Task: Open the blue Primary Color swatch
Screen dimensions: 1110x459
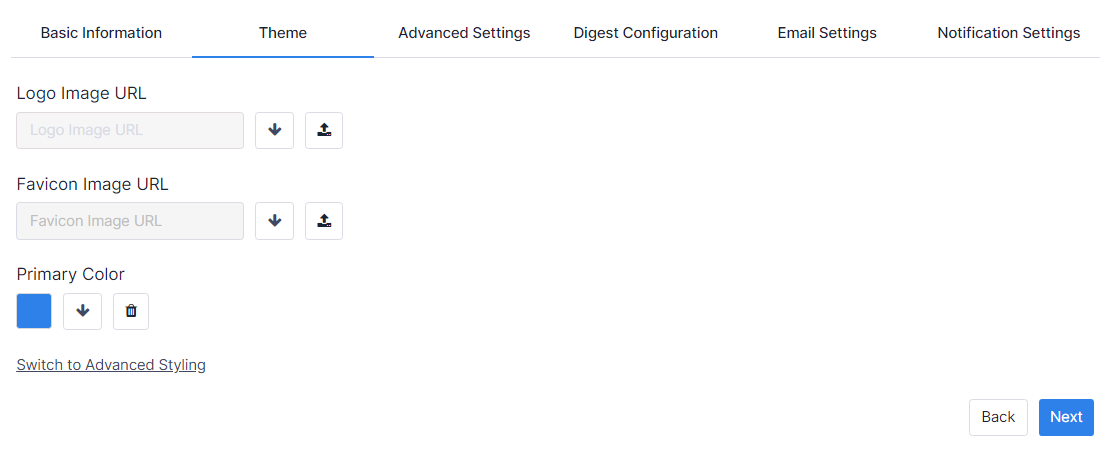Action: (34, 311)
